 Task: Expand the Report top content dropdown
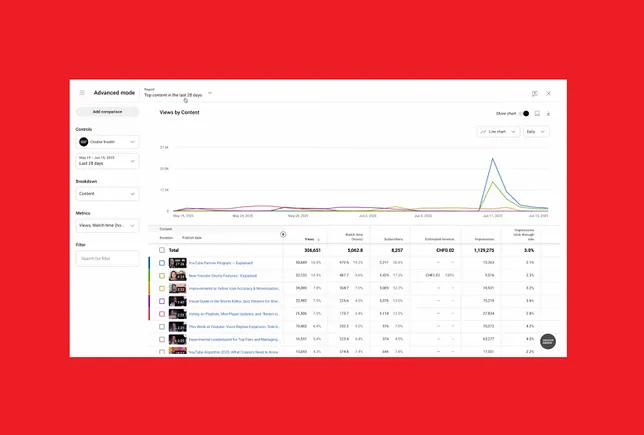[210, 93]
